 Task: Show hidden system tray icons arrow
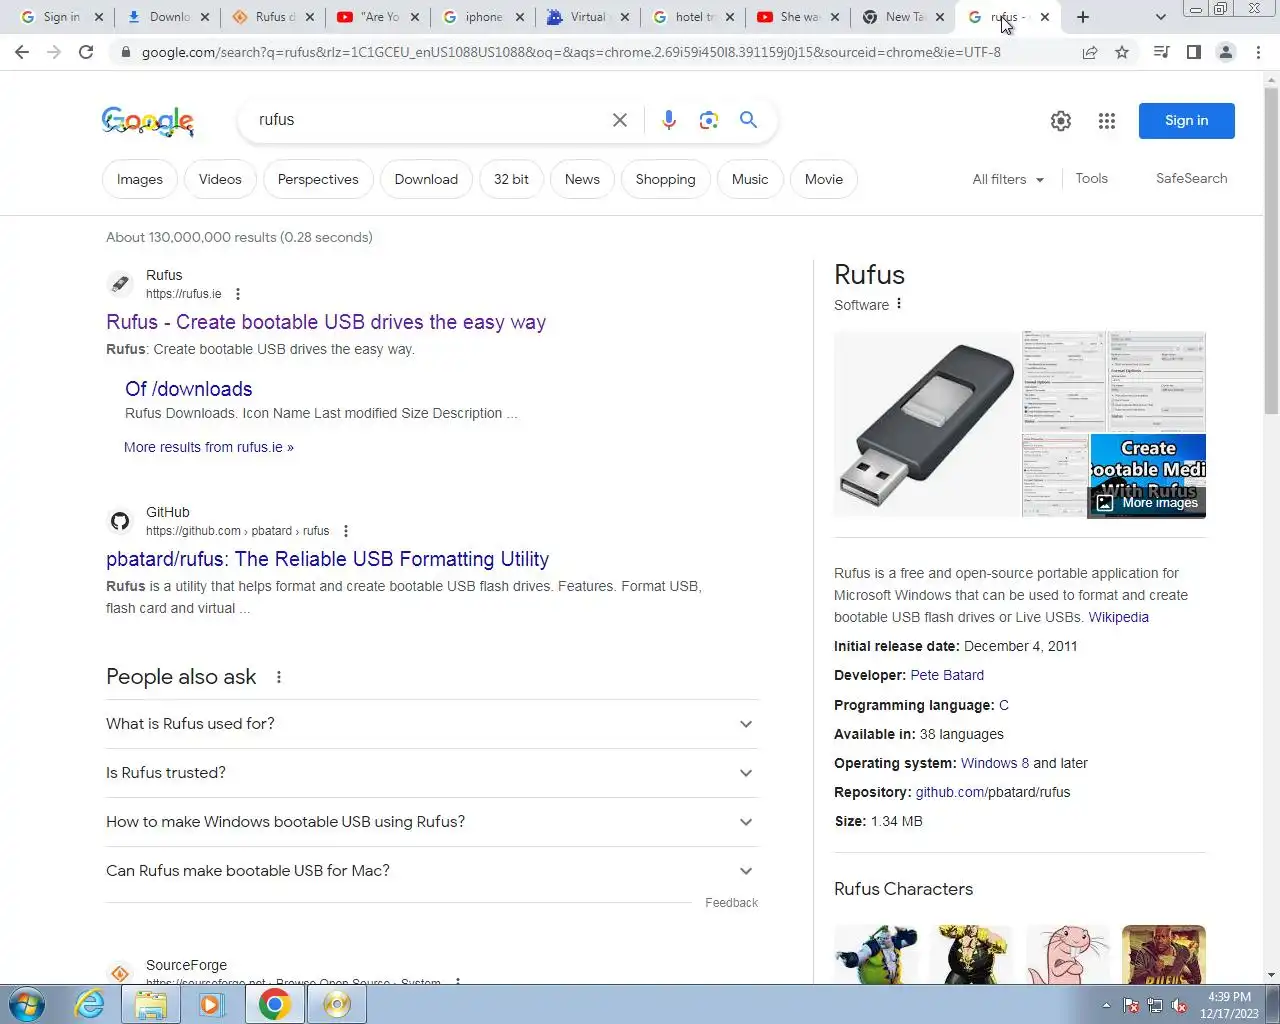pos(1106,1005)
